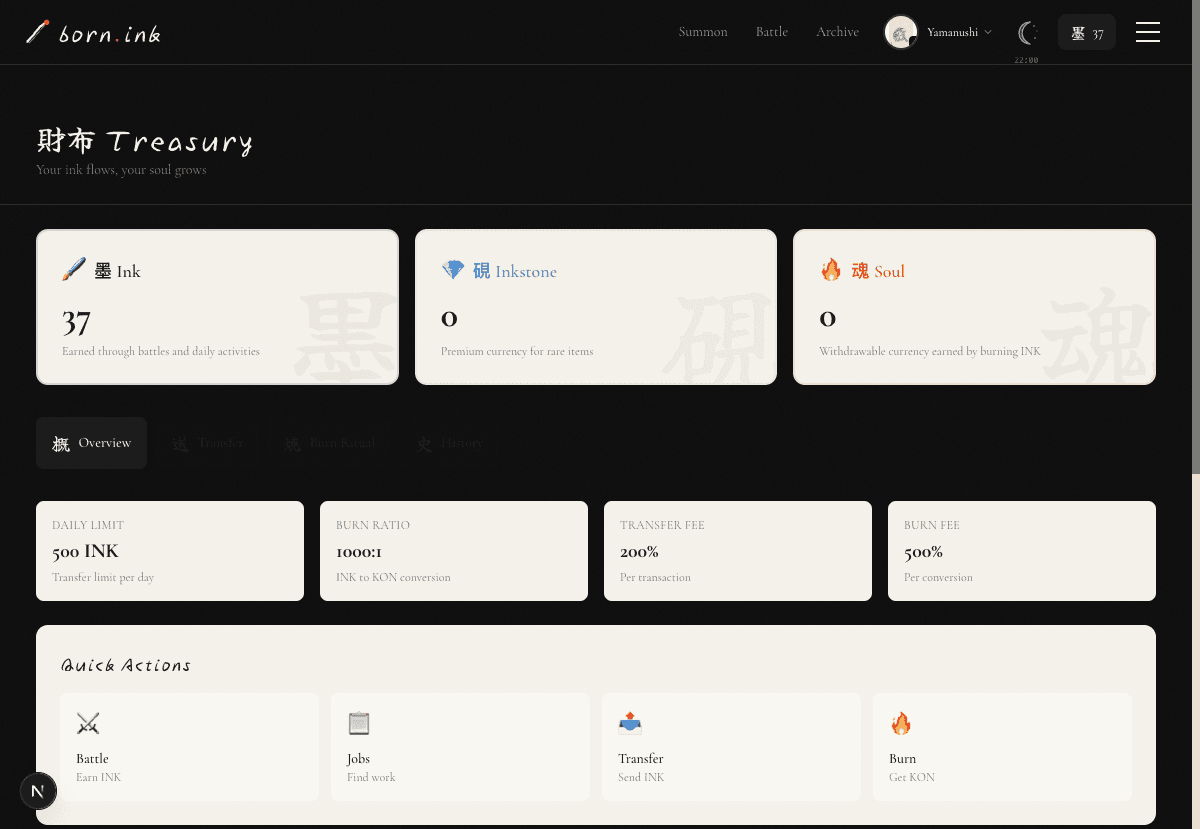Screen dimensions: 1200x829
Task: Click the Soul currency card
Action: pyautogui.click(x=974, y=307)
